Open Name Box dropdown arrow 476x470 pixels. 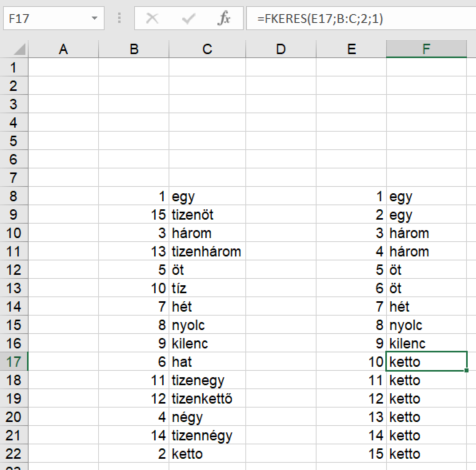coord(95,18)
